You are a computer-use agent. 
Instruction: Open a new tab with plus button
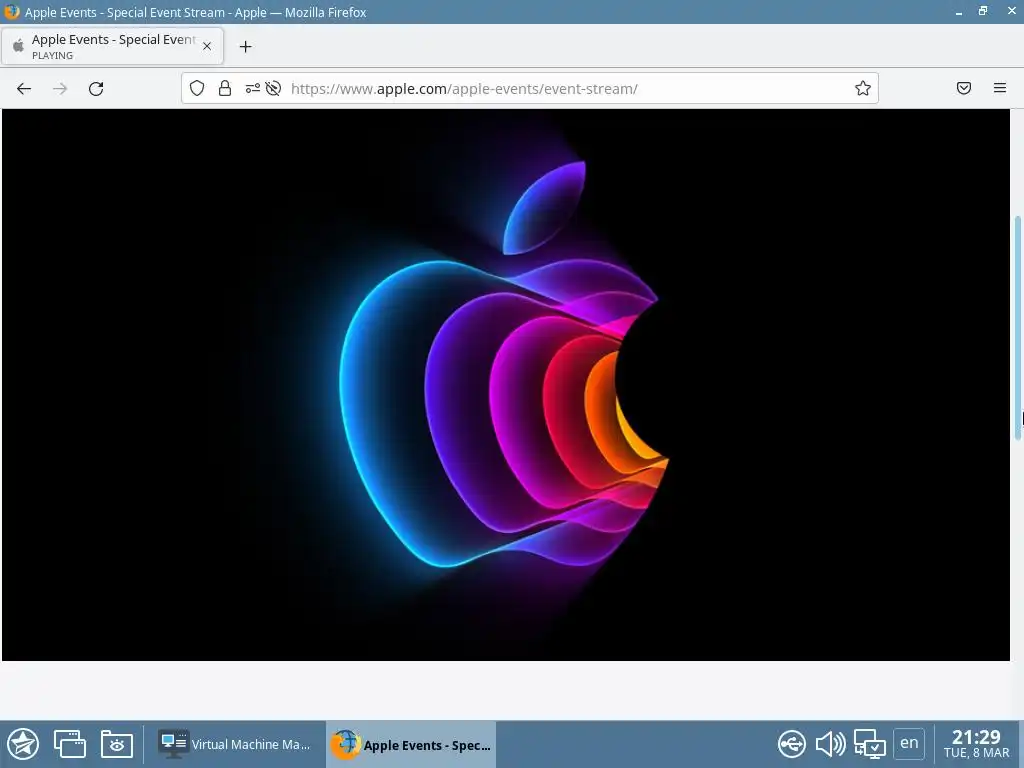point(246,46)
